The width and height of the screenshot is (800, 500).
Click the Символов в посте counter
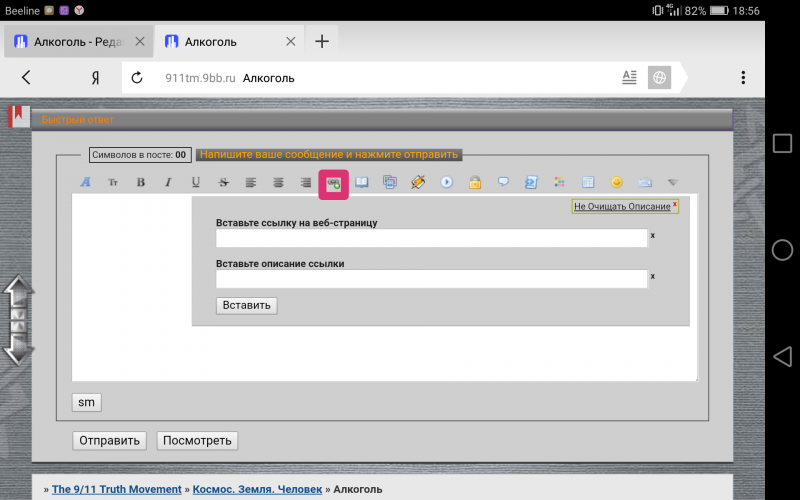coord(140,155)
